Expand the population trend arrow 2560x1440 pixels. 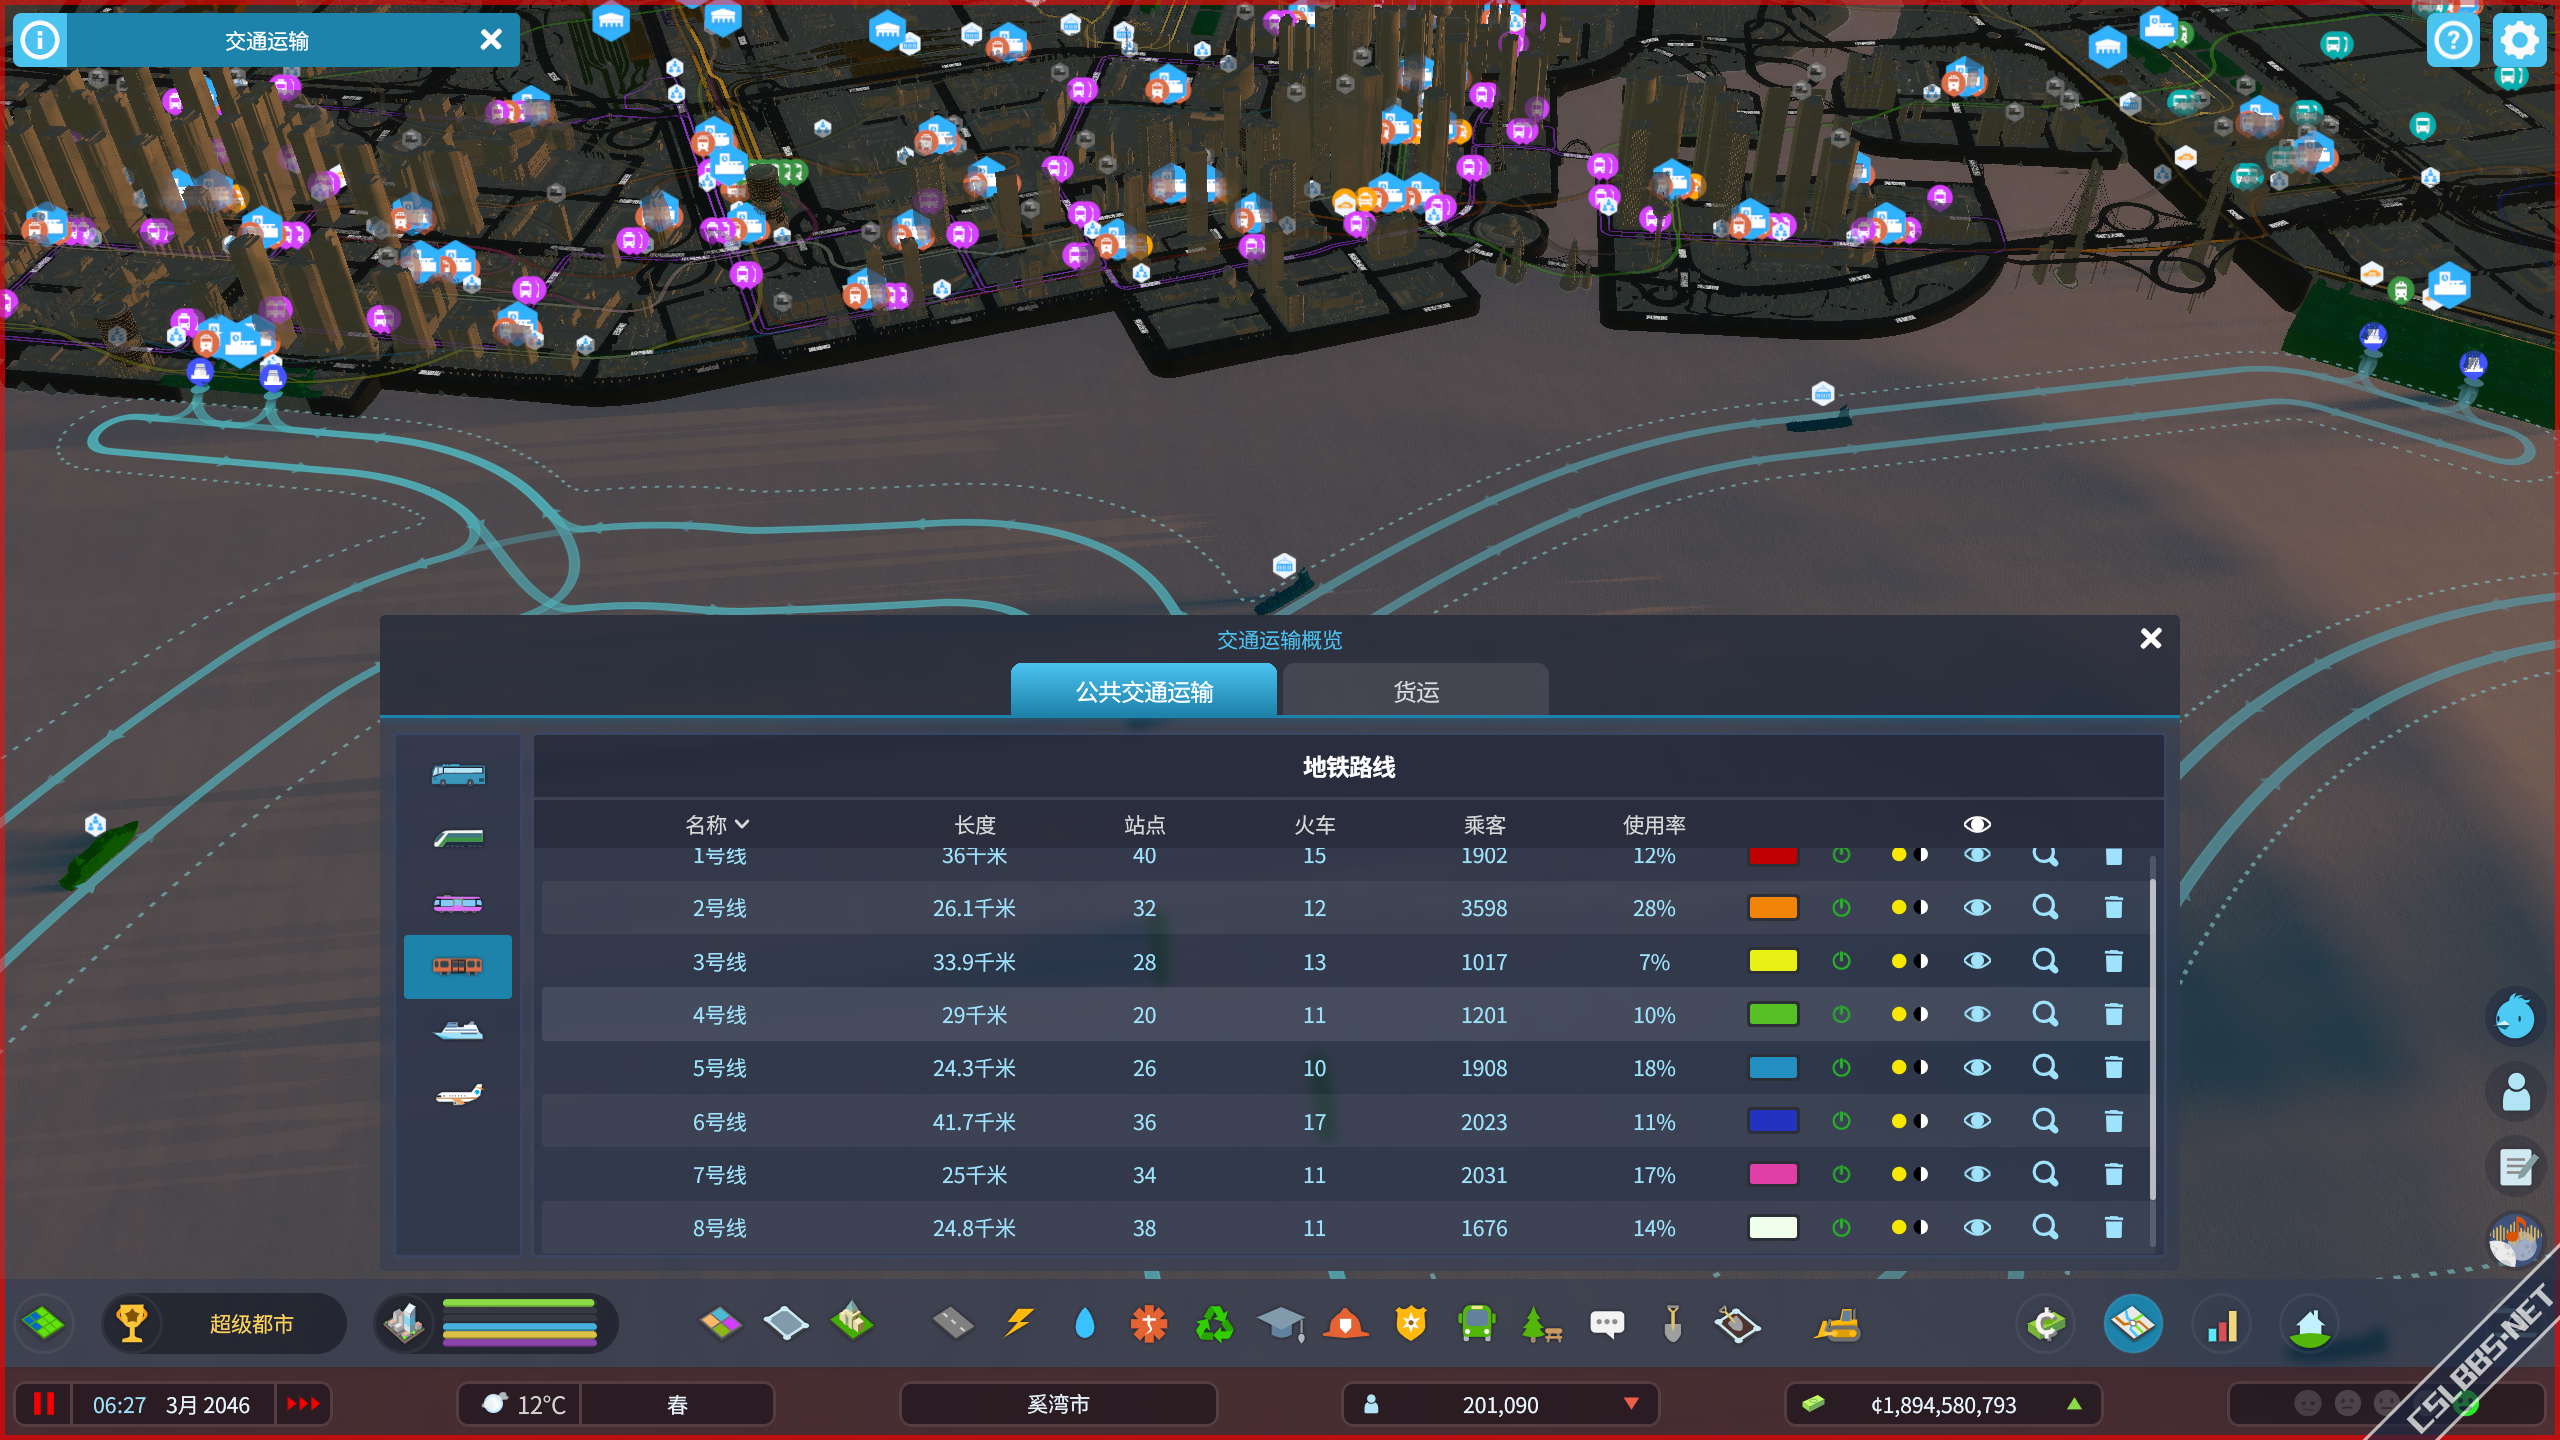(1631, 1404)
